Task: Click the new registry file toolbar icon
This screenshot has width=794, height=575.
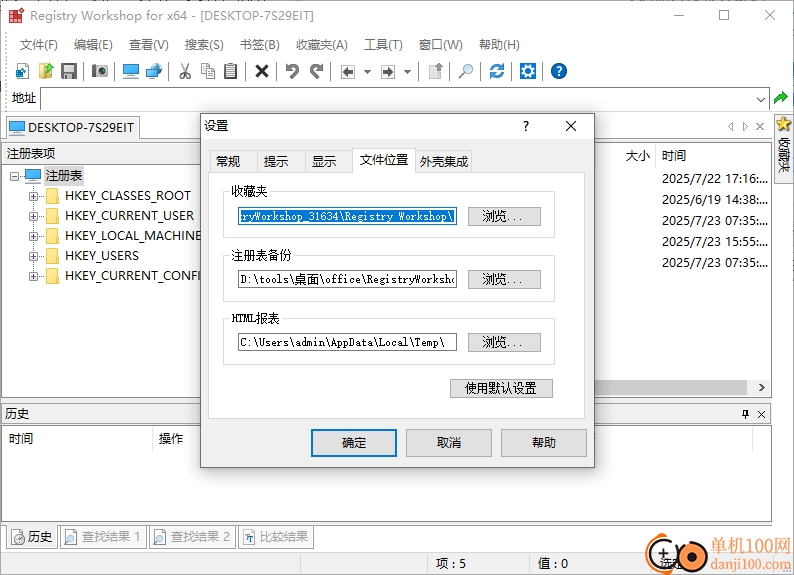Action: (22, 71)
